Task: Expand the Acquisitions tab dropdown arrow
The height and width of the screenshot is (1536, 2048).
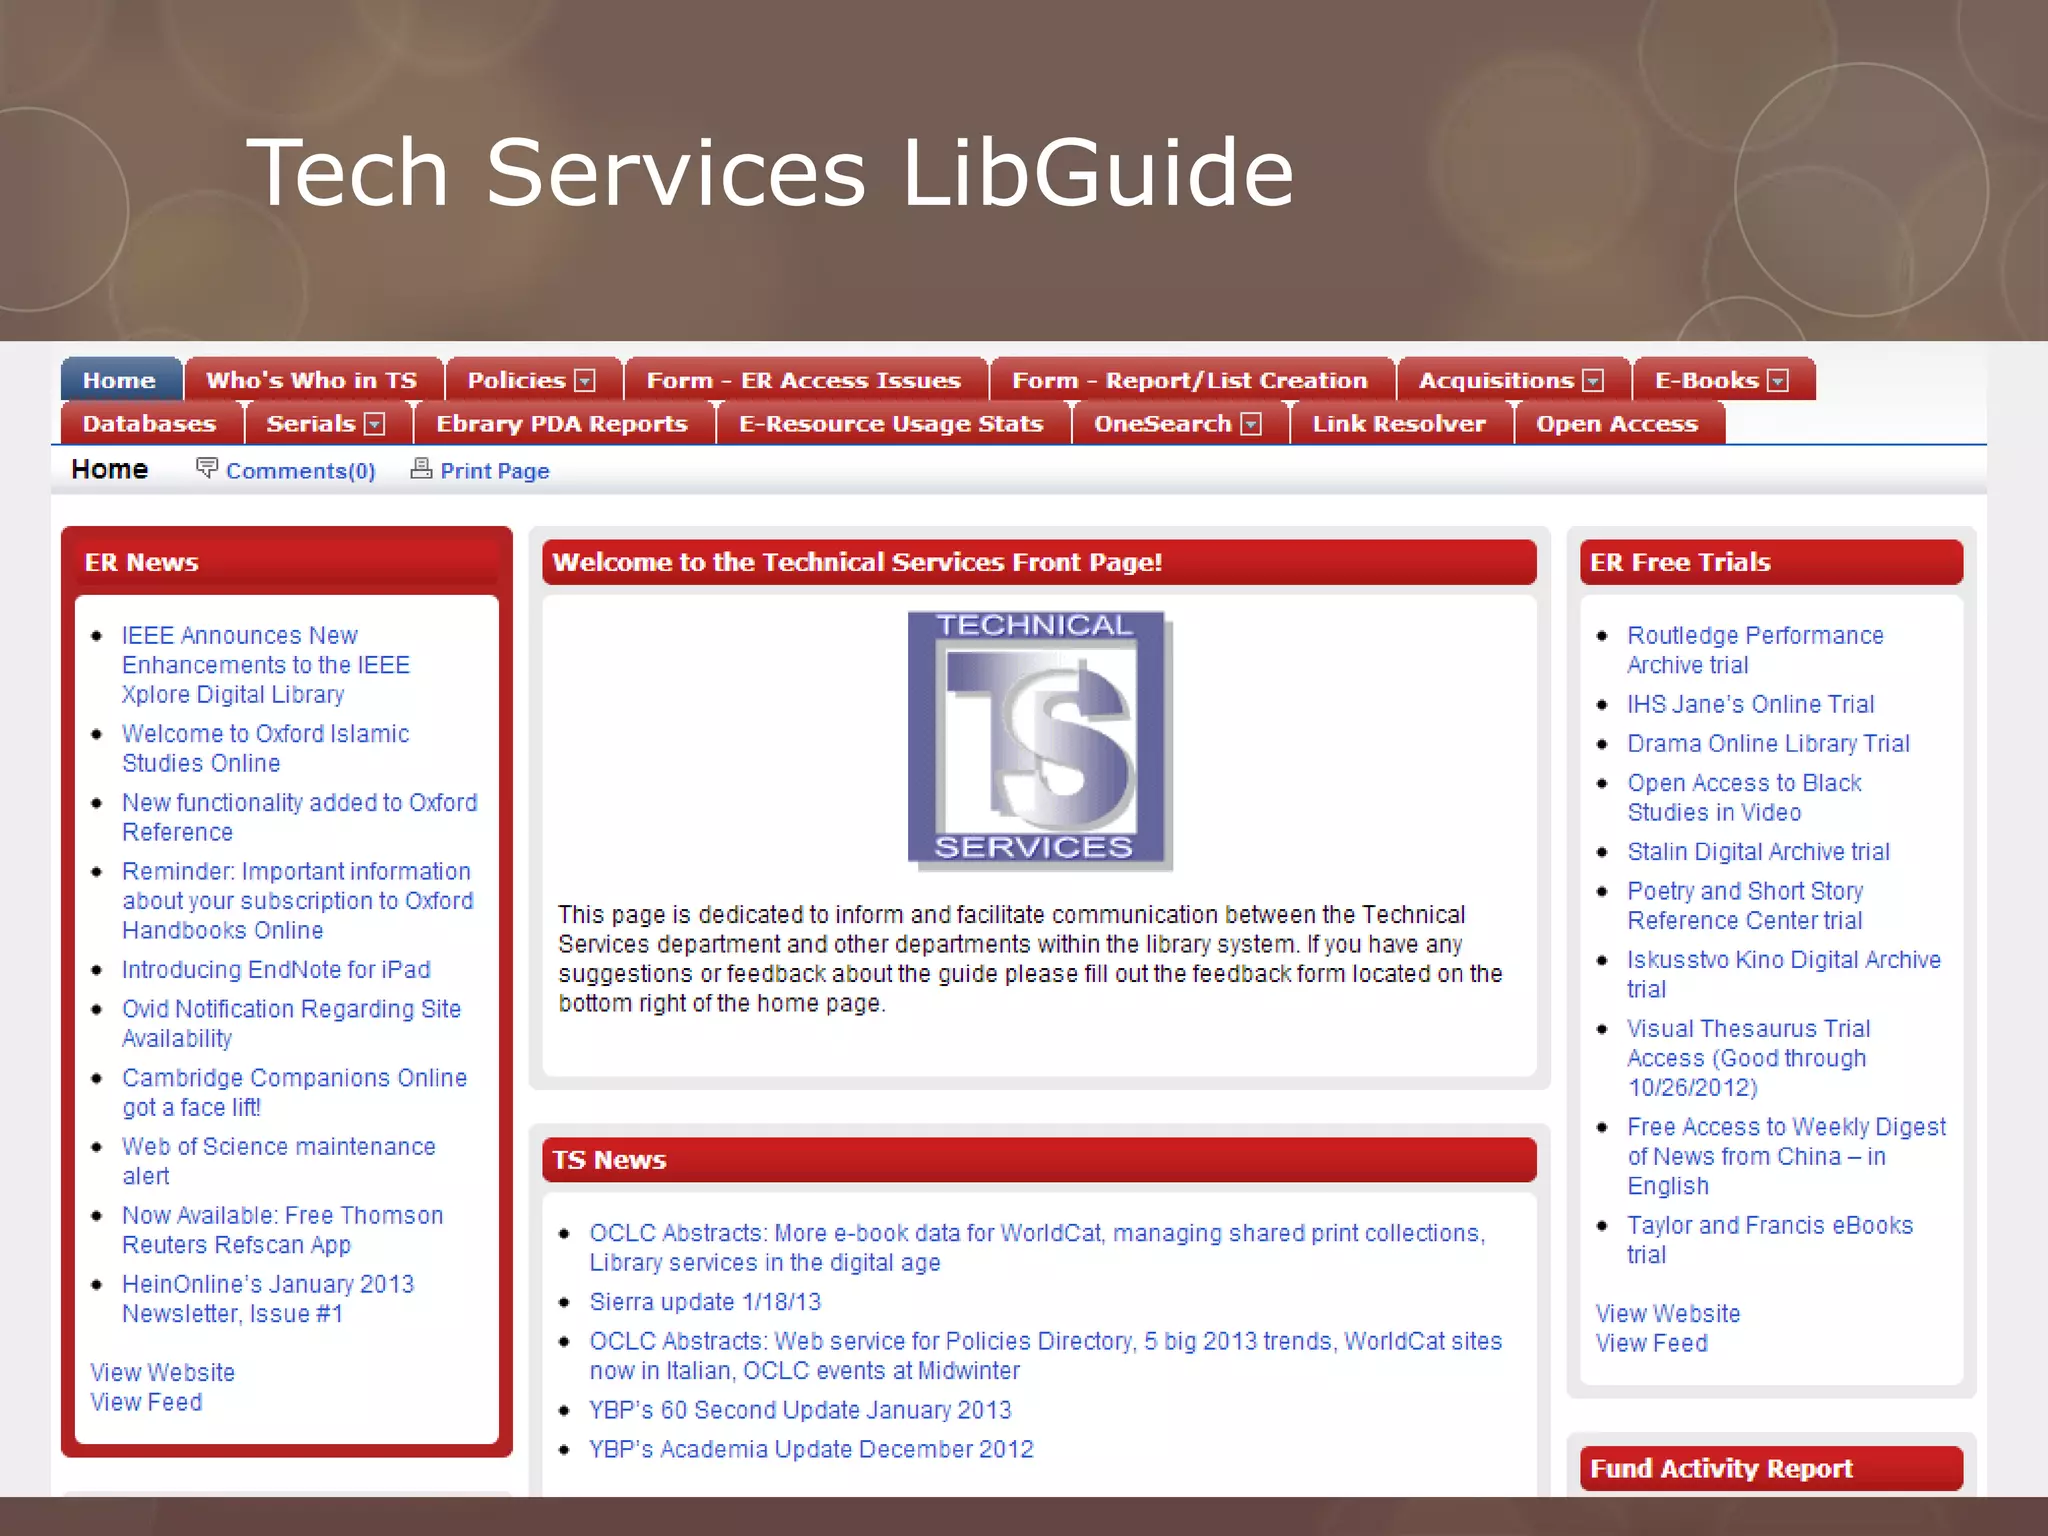Action: click(1594, 381)
